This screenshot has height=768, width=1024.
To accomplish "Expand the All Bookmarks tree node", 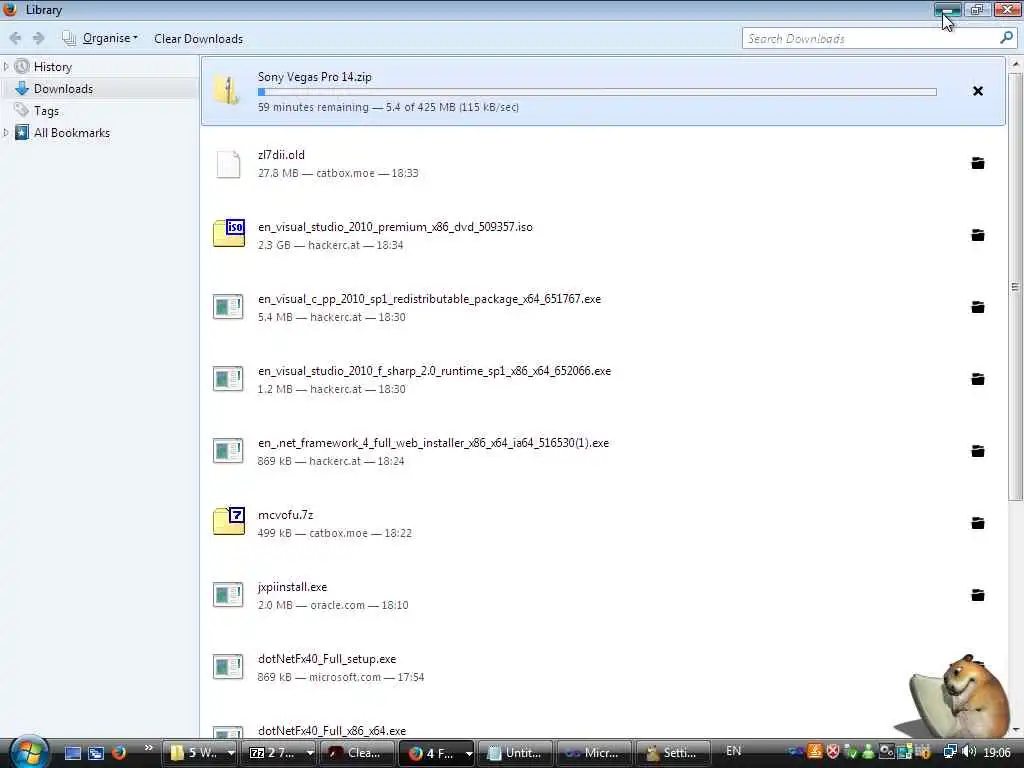I will point(6,133).
